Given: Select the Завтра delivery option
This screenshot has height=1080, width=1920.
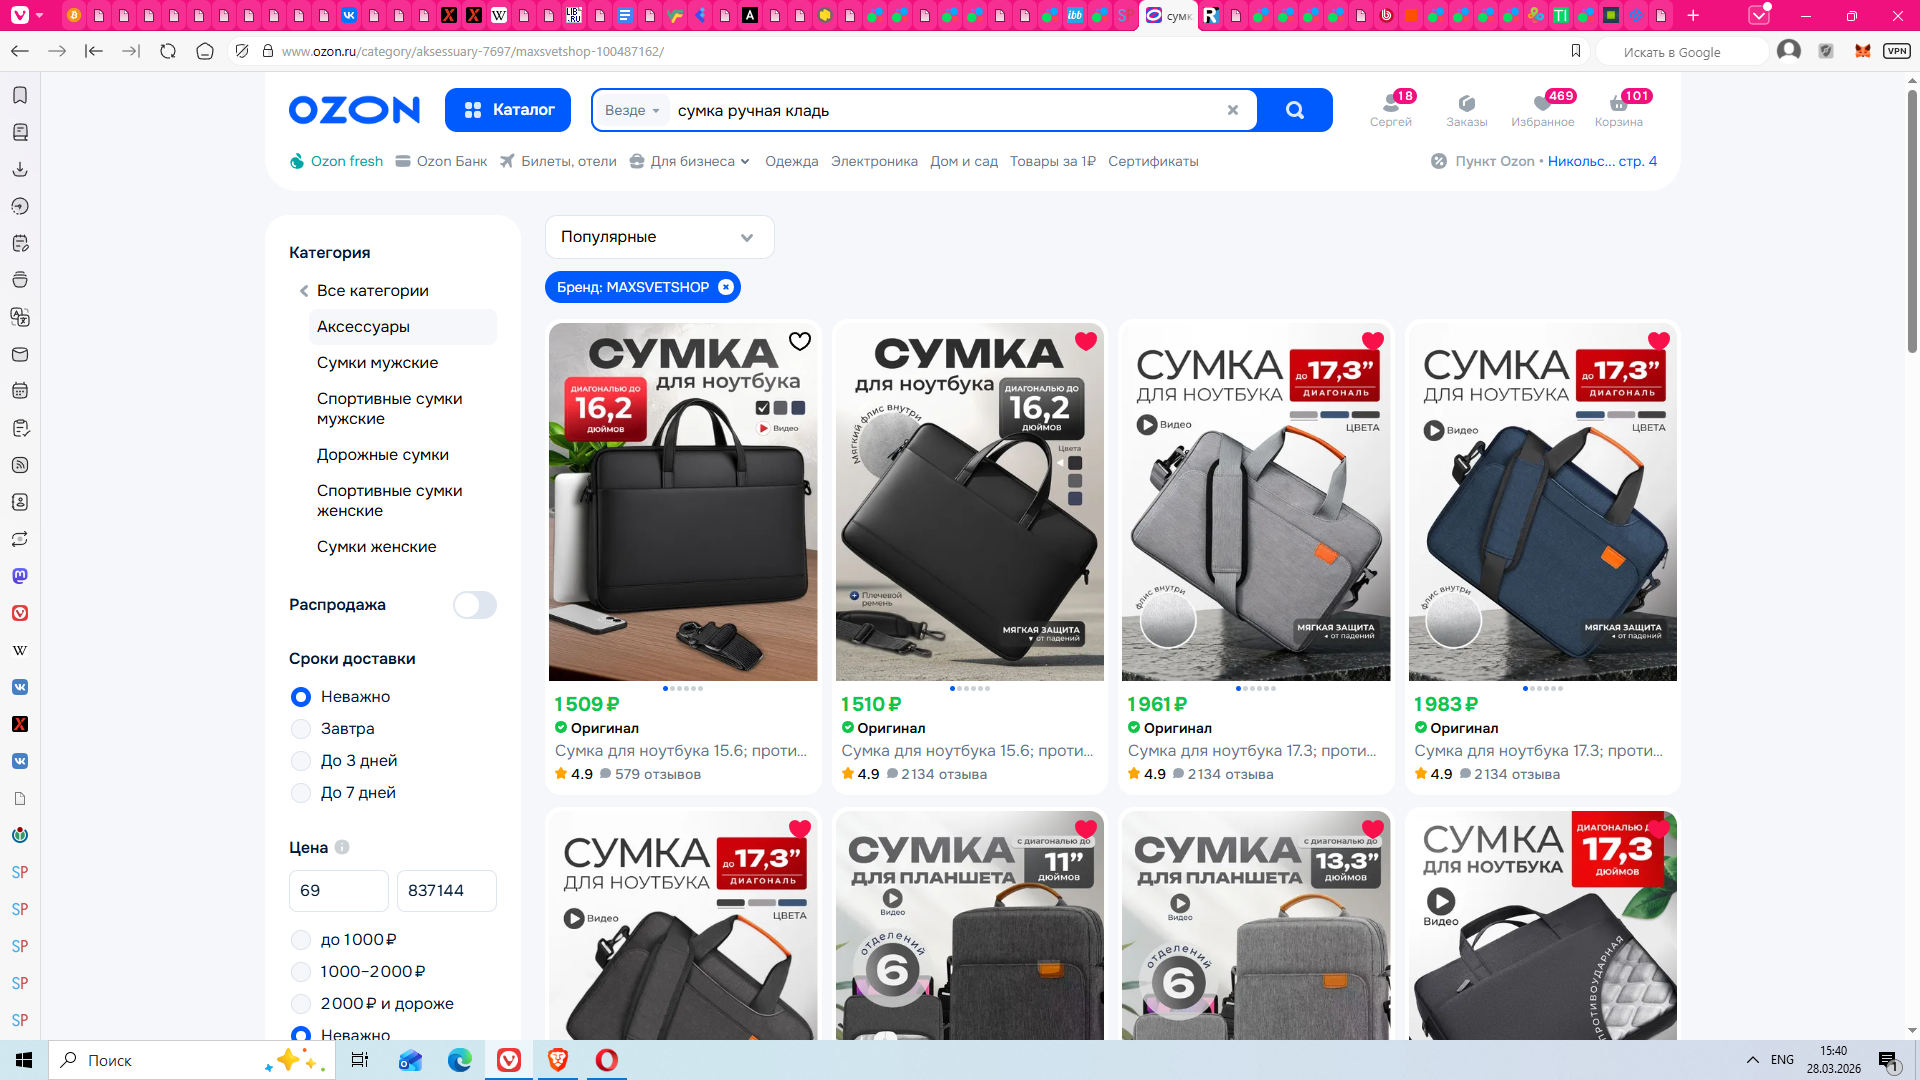Looking at the screenshot, I should click(x=301, y=729).
